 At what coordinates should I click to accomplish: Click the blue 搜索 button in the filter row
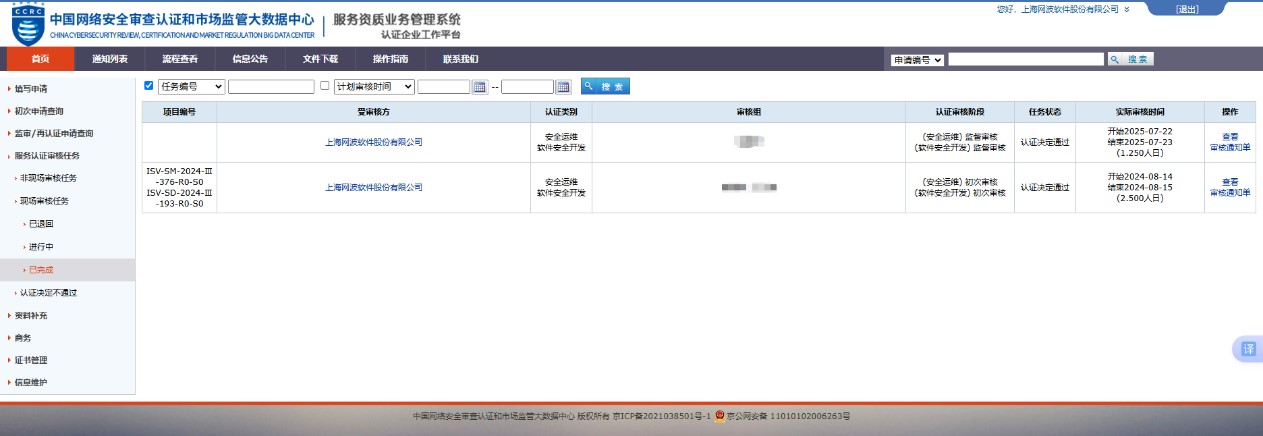605,87
